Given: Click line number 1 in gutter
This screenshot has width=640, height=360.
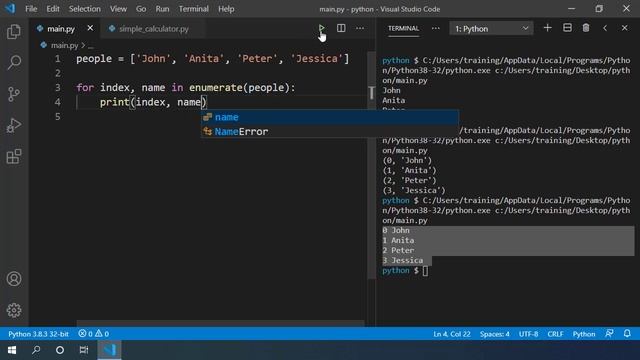Looking at the screenshot, I should pyautogui.click(x=58, y=59).
